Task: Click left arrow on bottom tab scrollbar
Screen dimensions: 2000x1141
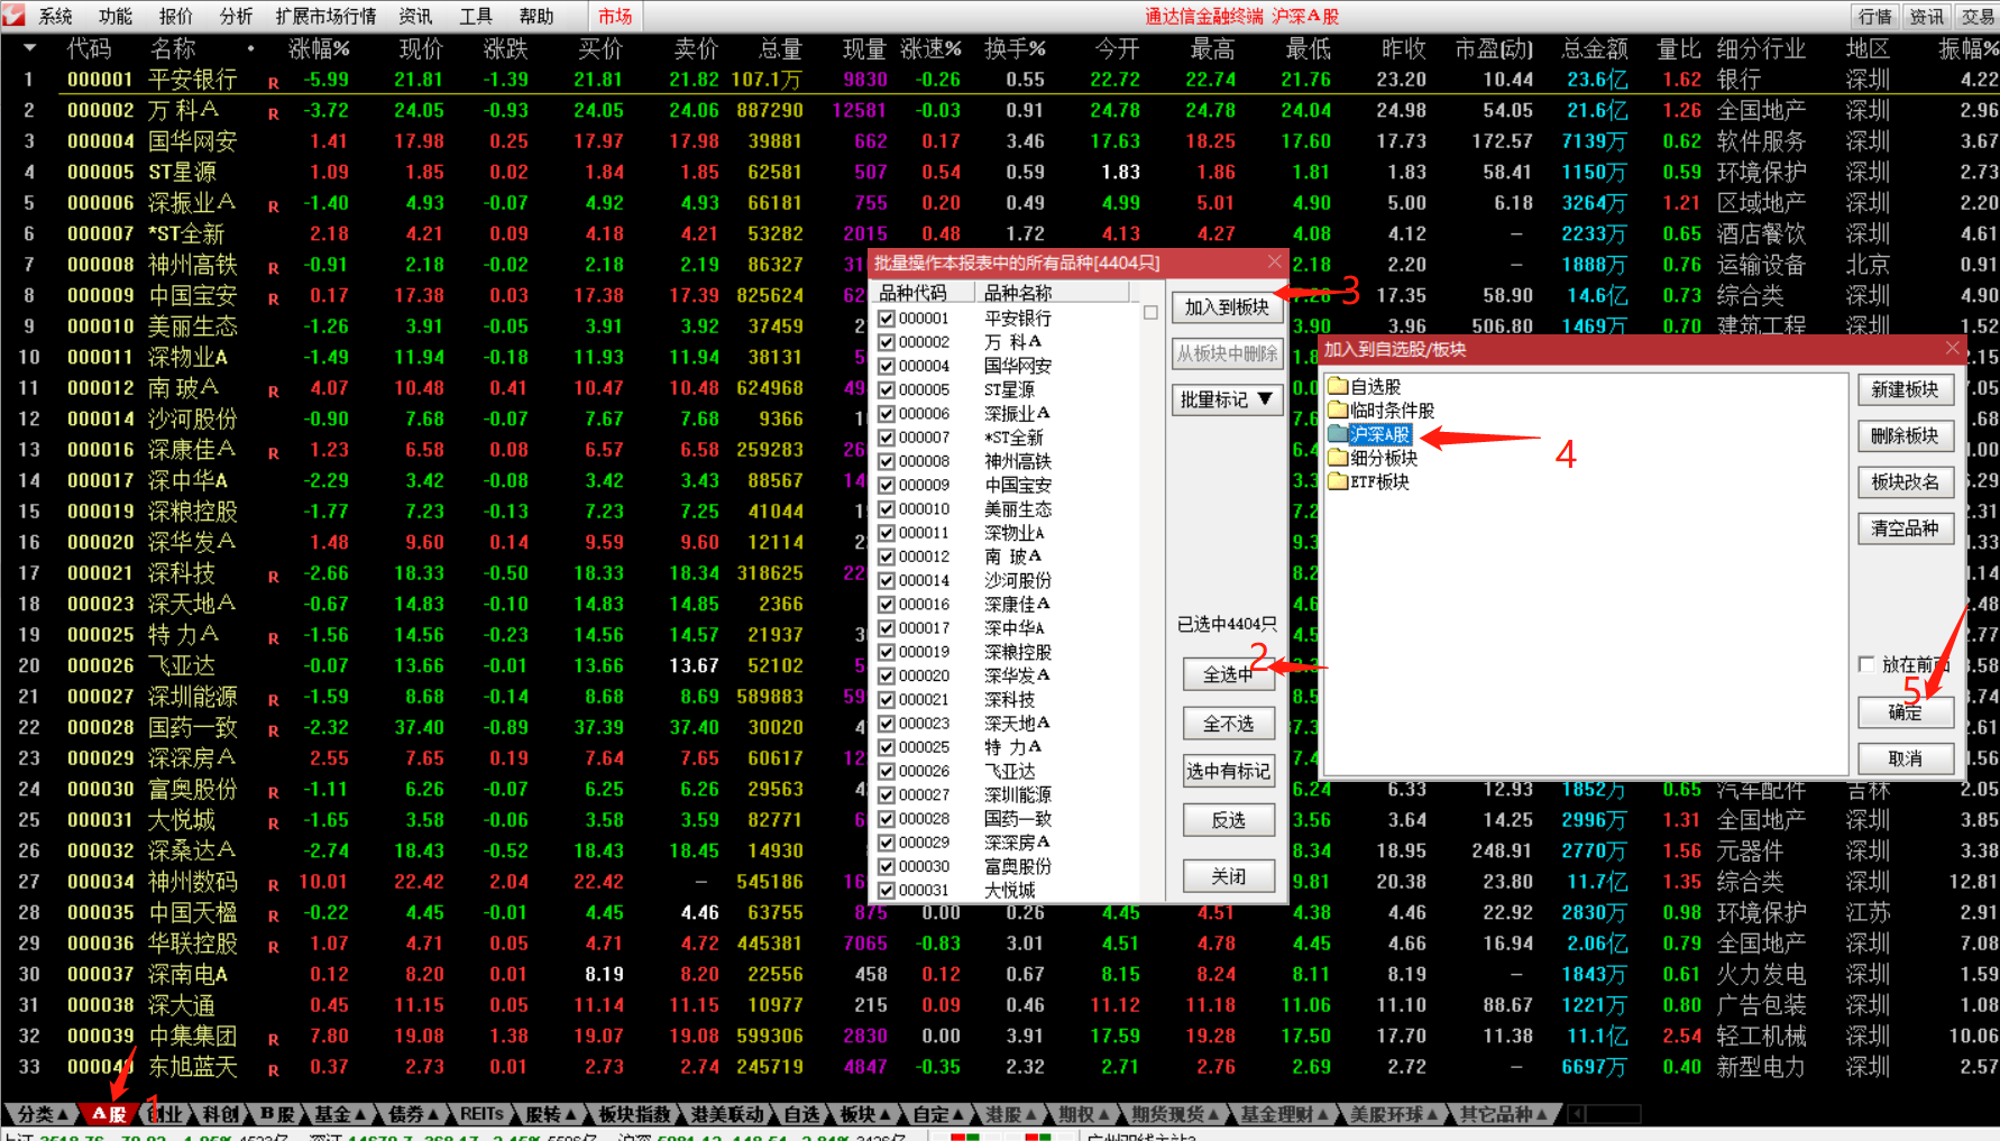Action: click(x=1576, y=1114)
